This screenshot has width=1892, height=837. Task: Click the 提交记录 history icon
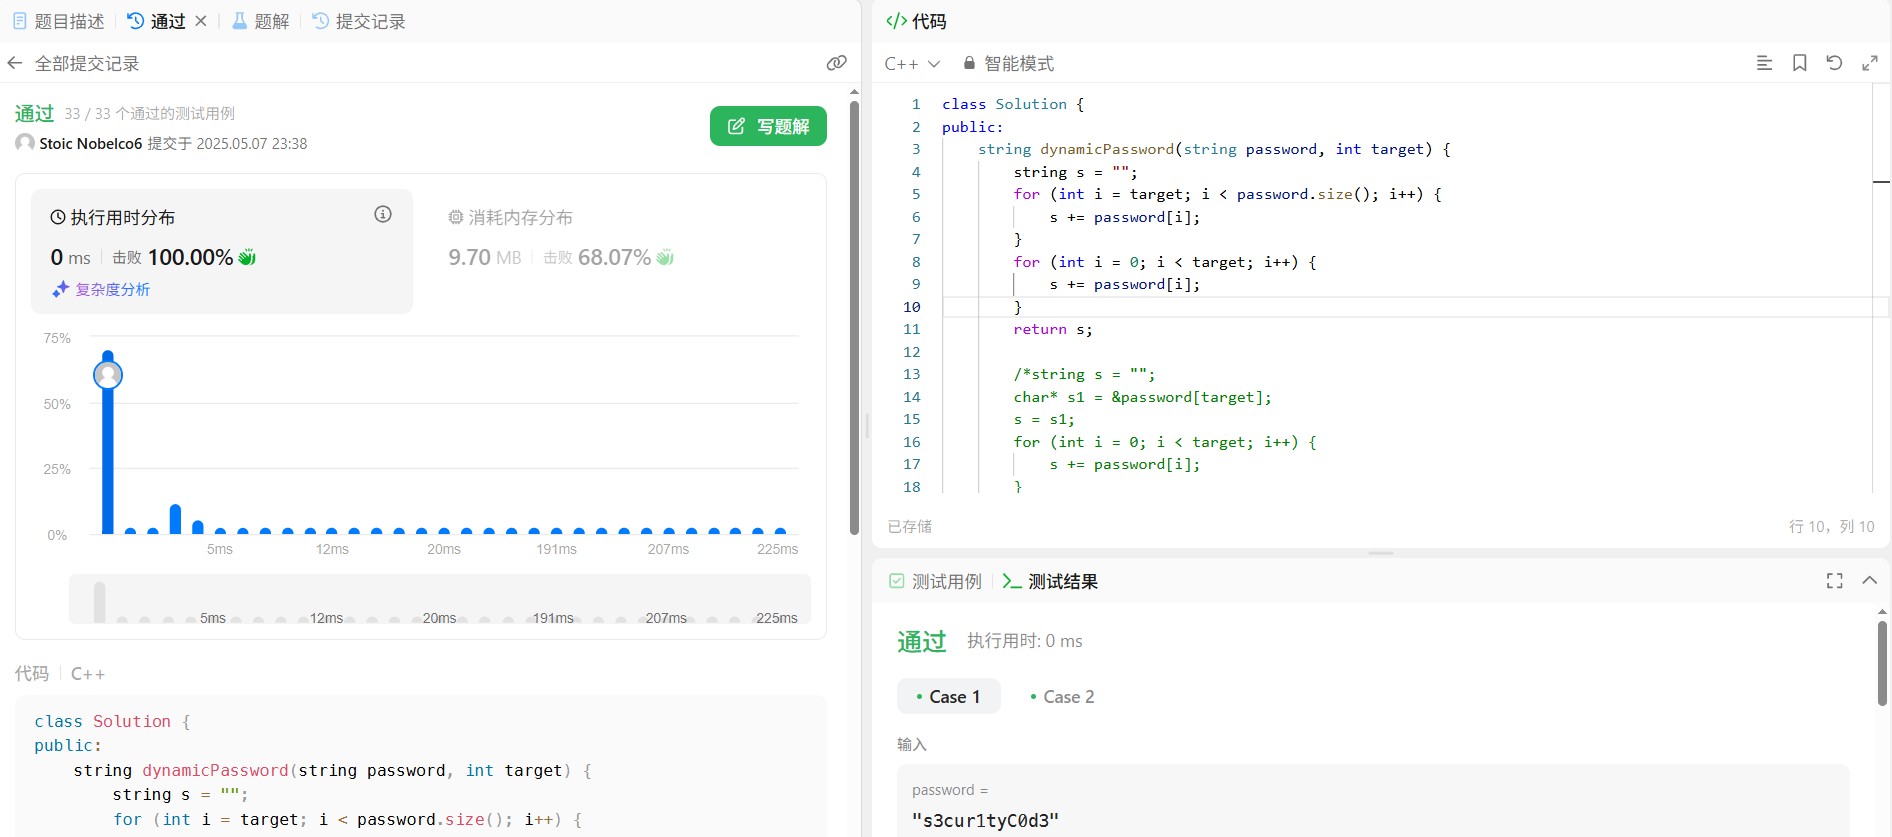pos(321,20)
